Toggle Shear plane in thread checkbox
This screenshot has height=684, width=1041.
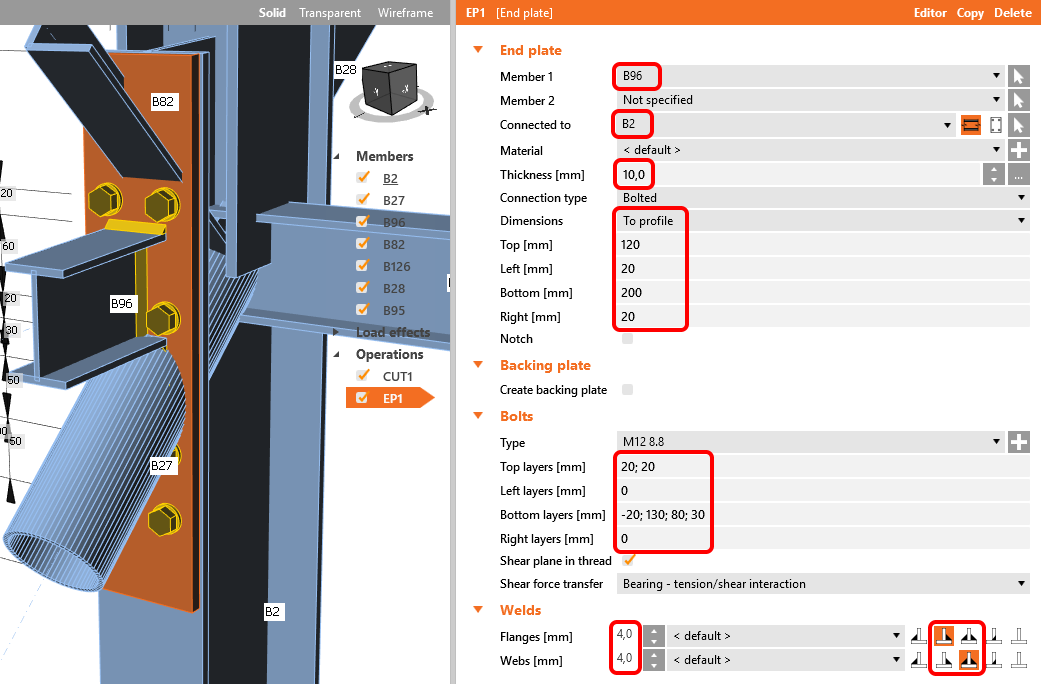[x=629, y=560]
